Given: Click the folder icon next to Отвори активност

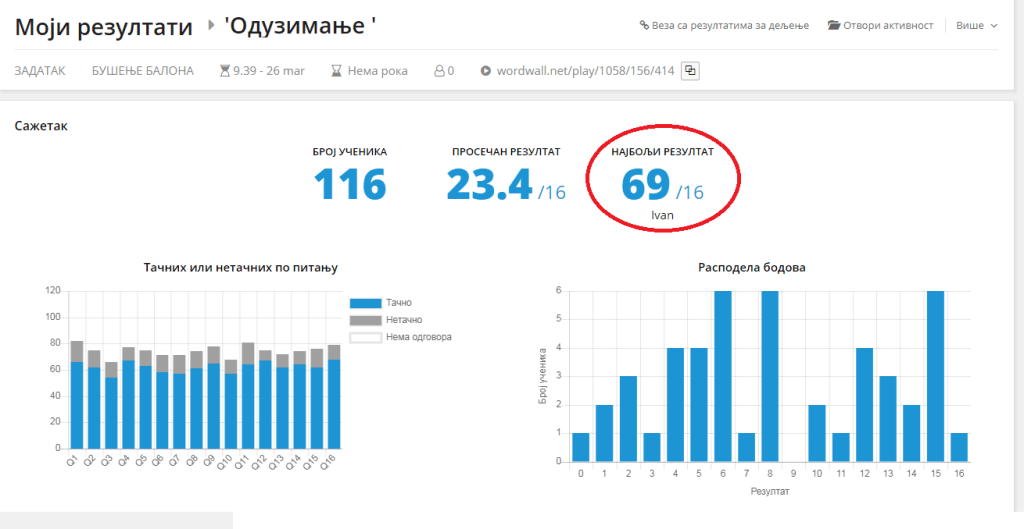Looking at the screenshot, I should [x=833, y=25].
